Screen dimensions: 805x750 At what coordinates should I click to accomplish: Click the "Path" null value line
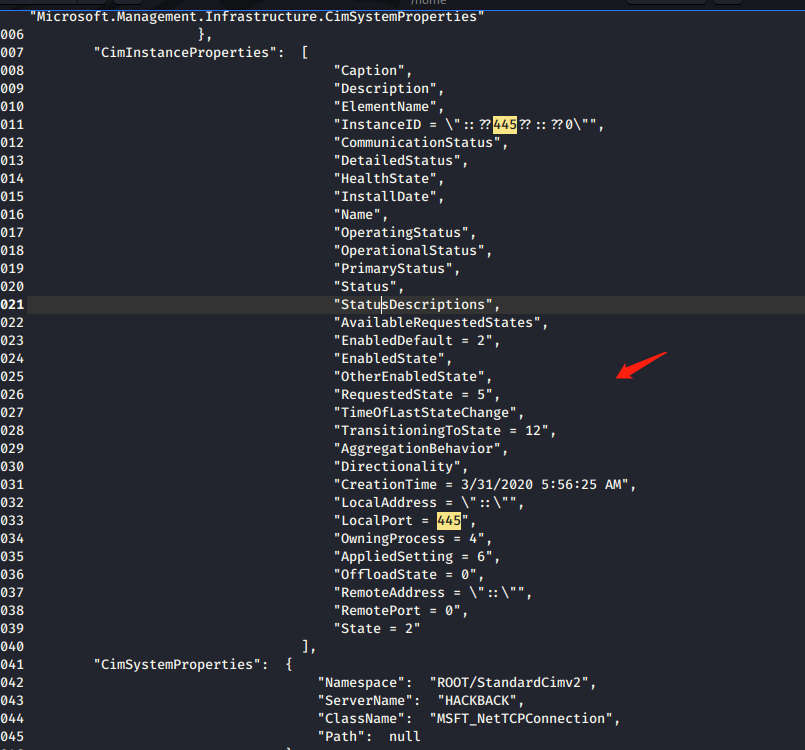pyautogui.click(x=369, y=736)
